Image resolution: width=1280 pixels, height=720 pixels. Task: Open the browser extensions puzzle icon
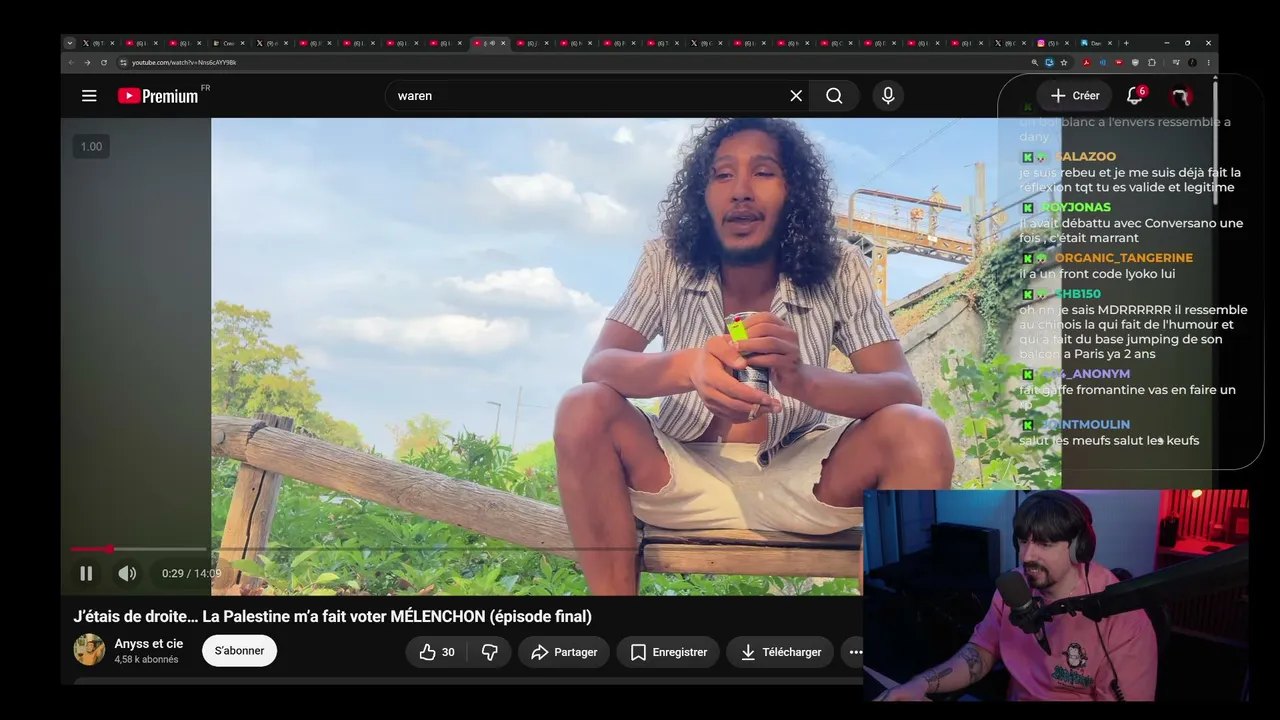click(1152, 62)
